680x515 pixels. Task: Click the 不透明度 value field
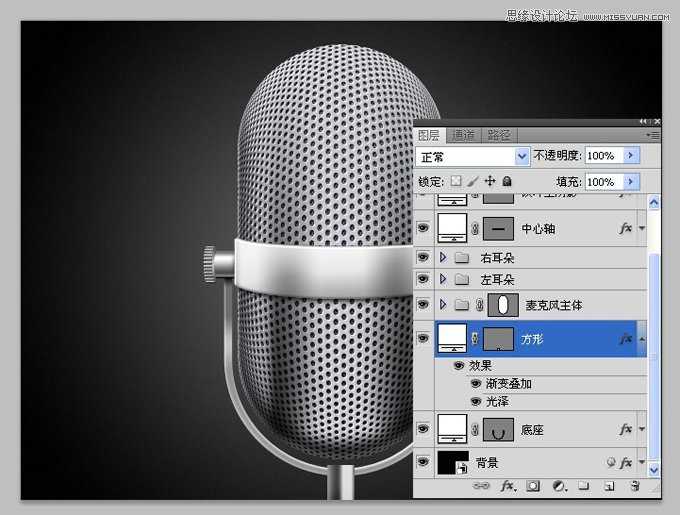tap(604, 155)
